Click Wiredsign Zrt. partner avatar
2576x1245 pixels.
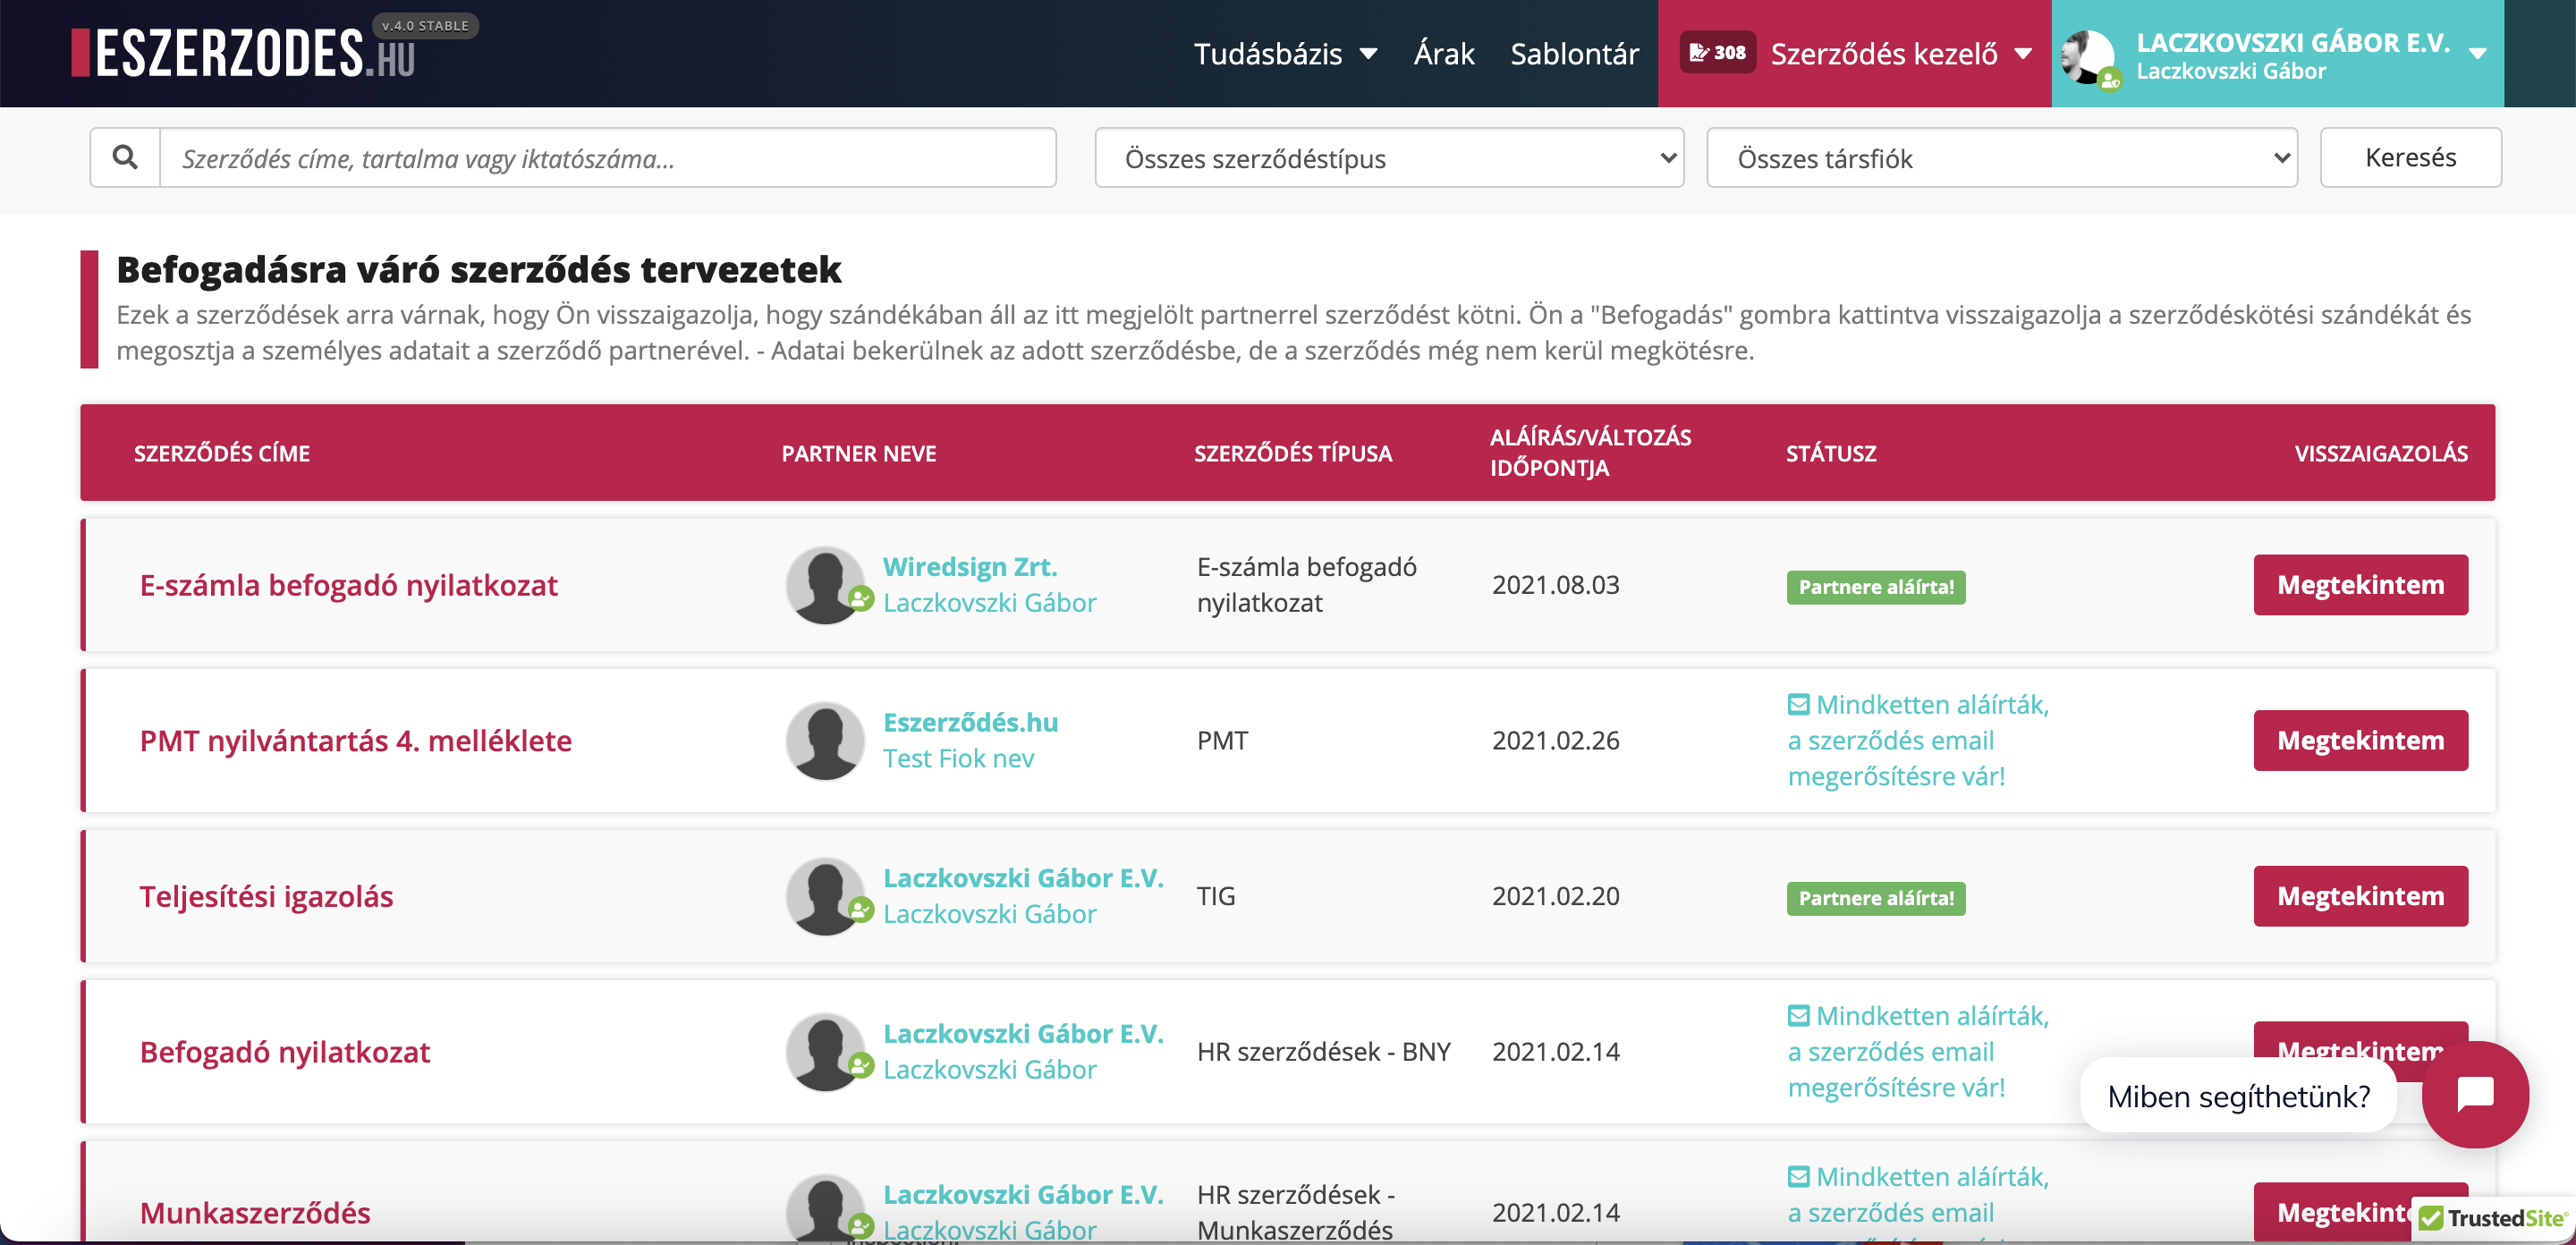(x=824, y=585)
